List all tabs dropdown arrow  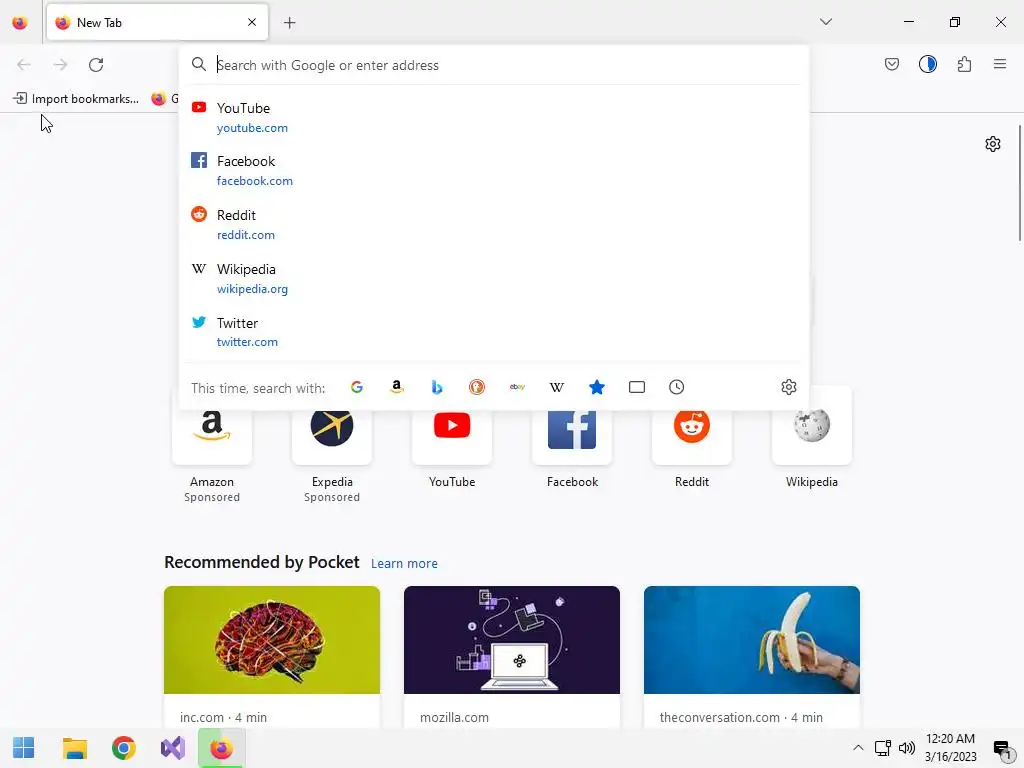tap(826, 22)
